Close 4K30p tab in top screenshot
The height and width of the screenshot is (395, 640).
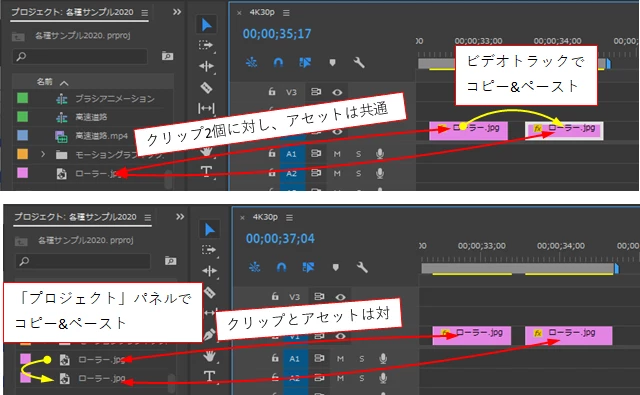(239, 13)
